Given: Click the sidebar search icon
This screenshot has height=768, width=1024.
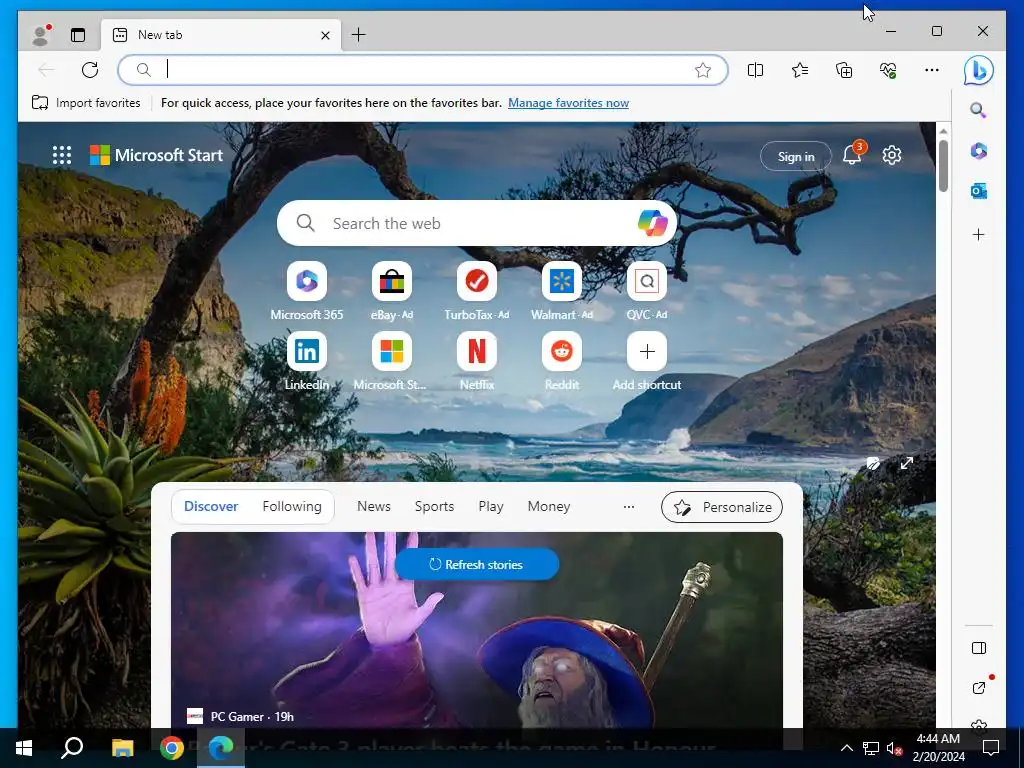Looking at the screenshot, I should (978, 110).
